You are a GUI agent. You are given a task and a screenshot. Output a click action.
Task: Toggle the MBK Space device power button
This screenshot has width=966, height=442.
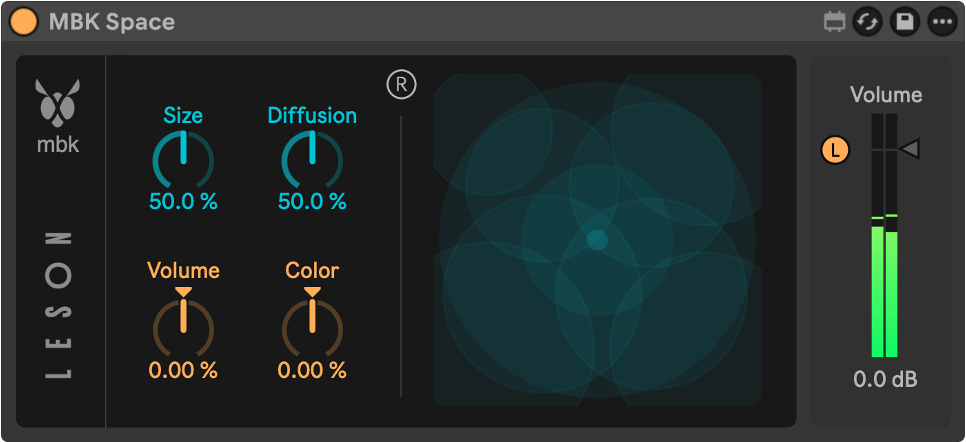click(24, 22)
